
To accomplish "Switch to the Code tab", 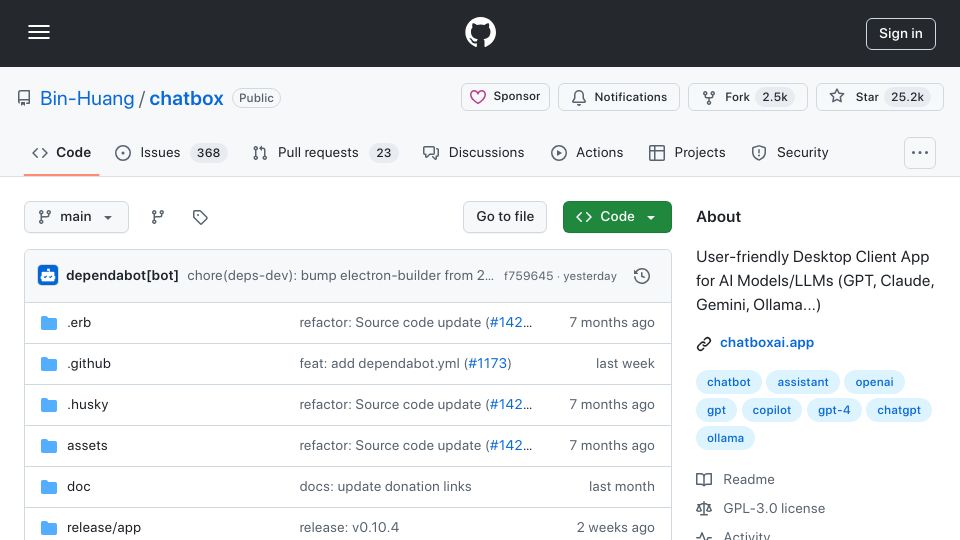I will pyautogui.click(x=61, y=152).
